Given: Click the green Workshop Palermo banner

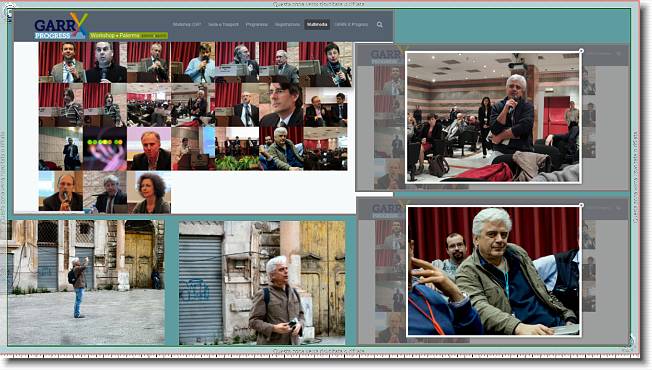Looking at the screenshot, I should coord(128,36).
